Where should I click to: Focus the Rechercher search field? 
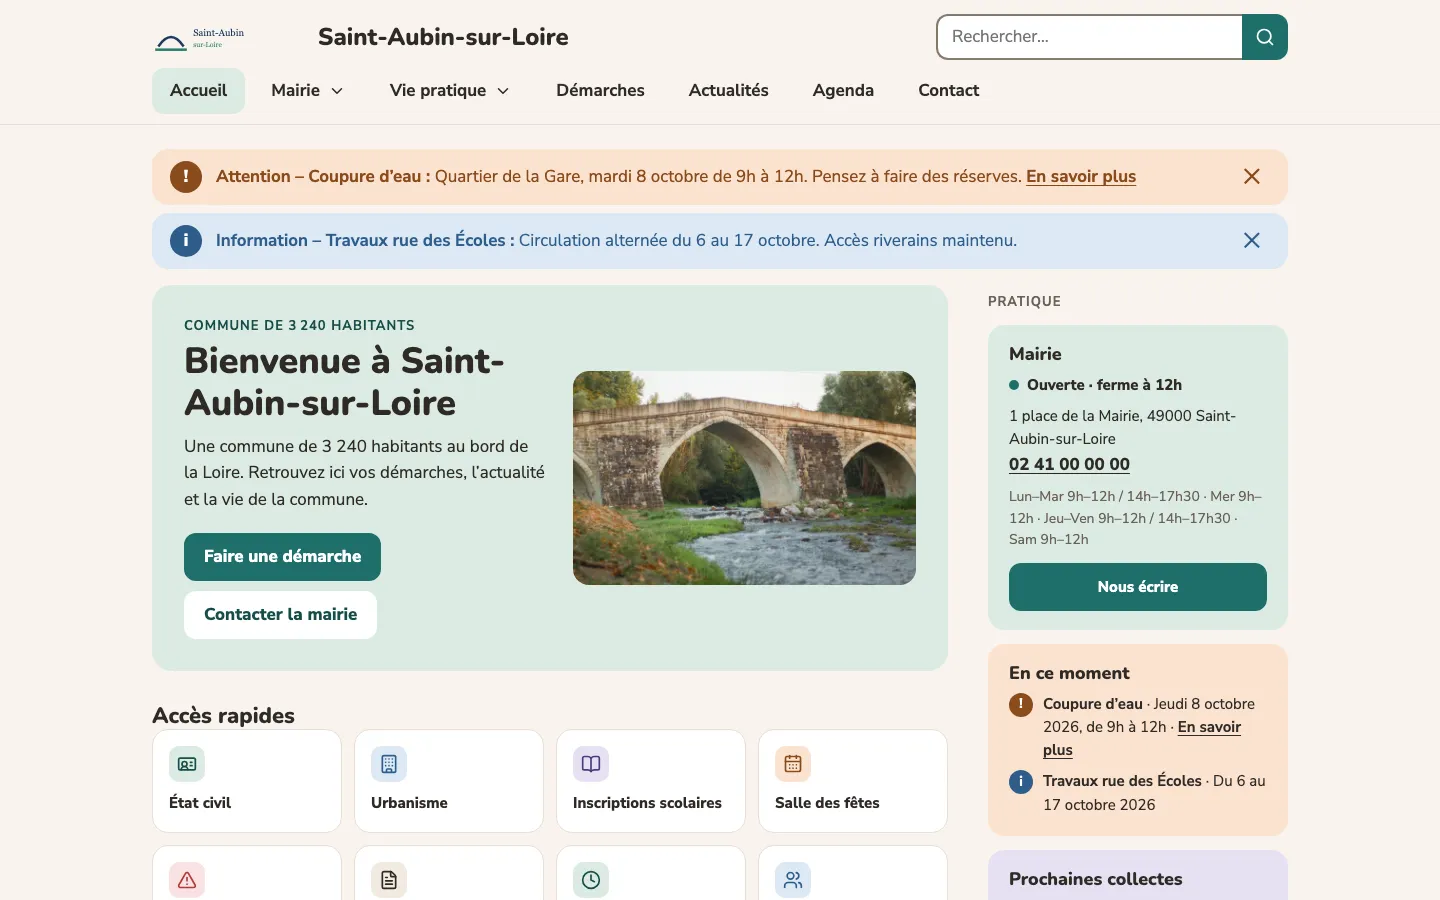(1090, 37)
